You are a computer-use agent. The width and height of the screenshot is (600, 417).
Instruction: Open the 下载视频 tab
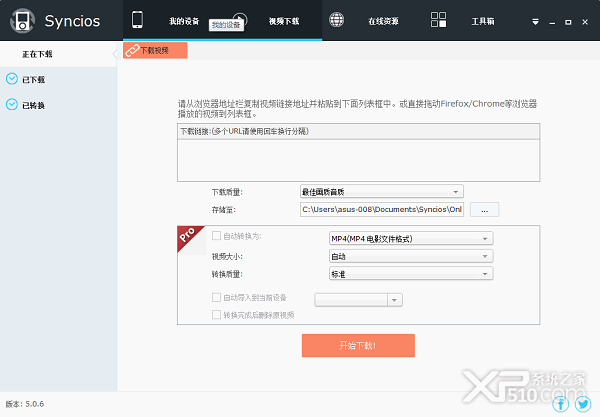155,50
